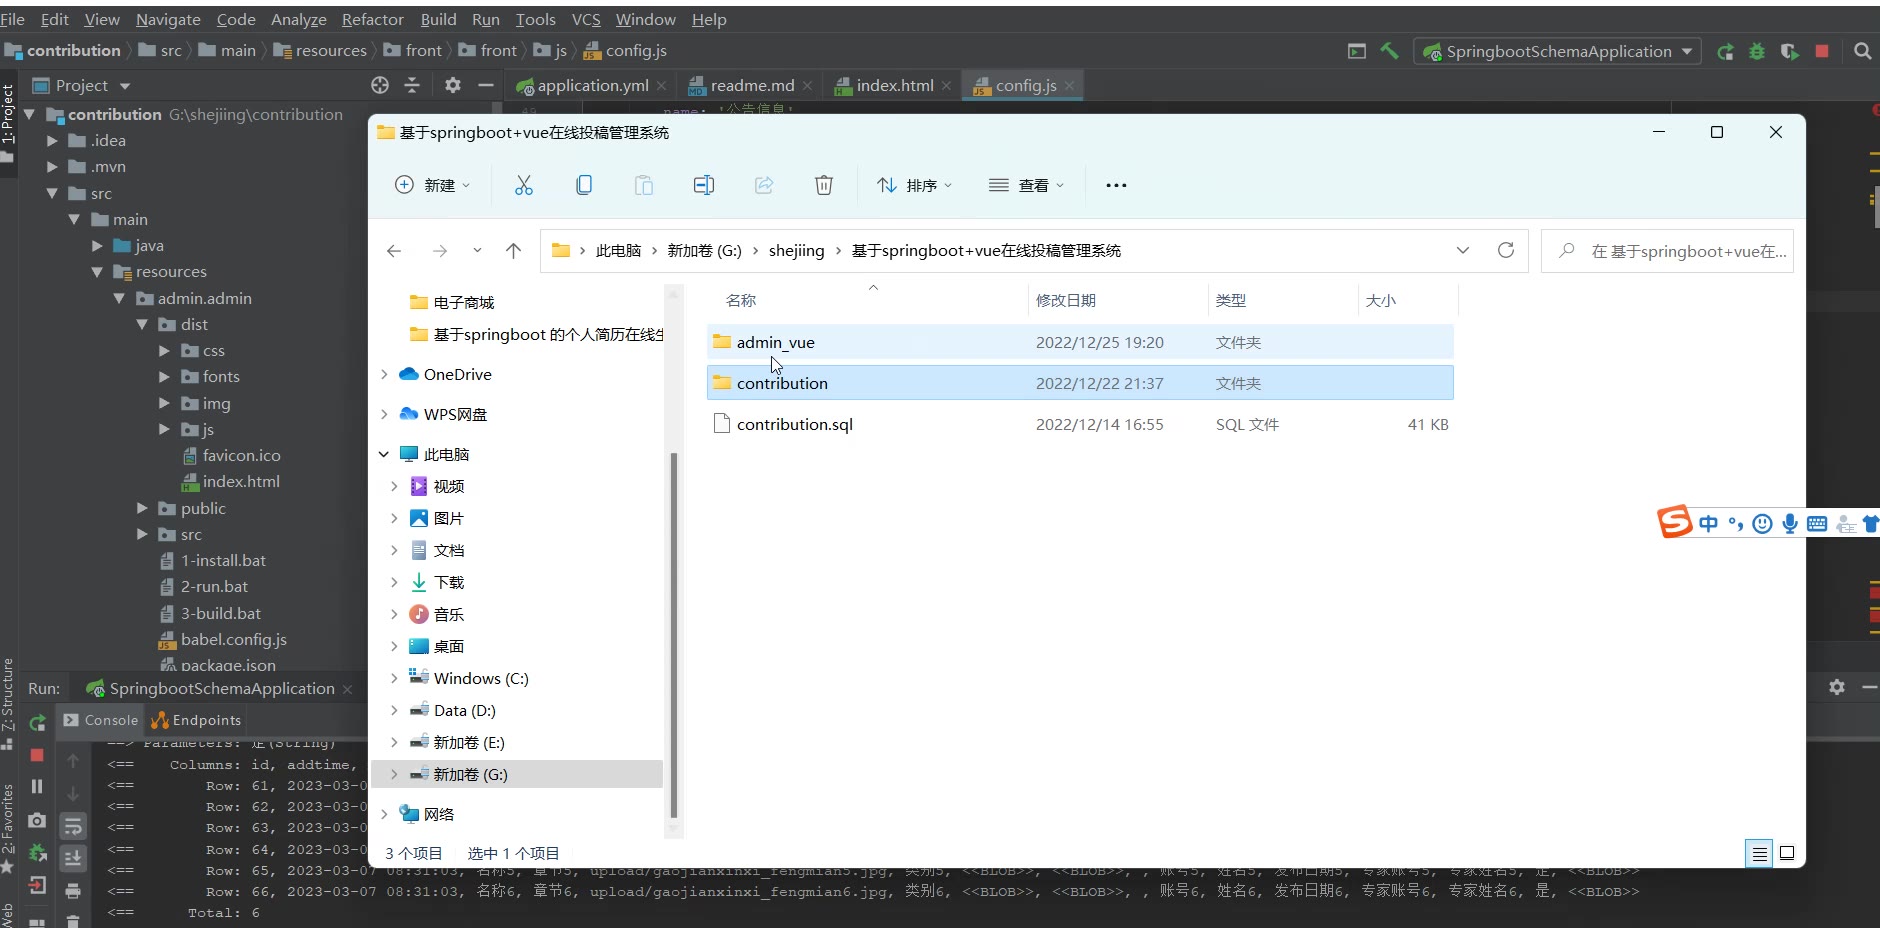
Task: Click the 新建 (New) button in Explorer
Action: tap(432, 185)
